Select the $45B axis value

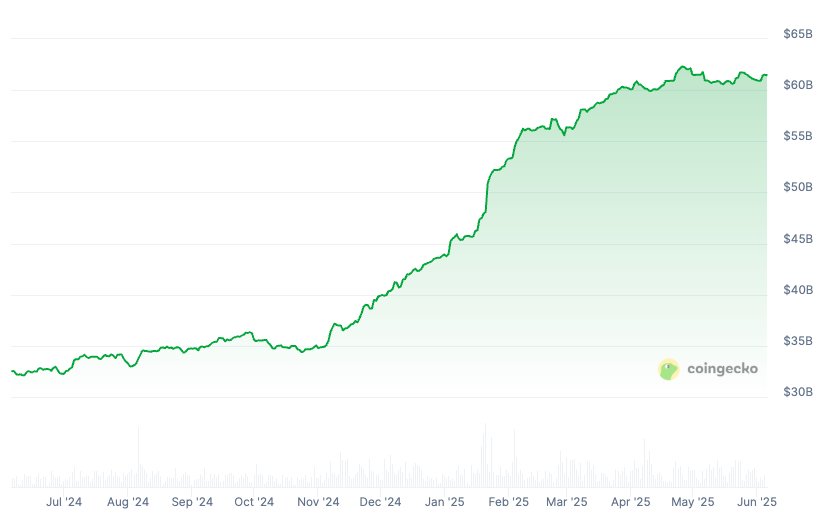[798, 239]
